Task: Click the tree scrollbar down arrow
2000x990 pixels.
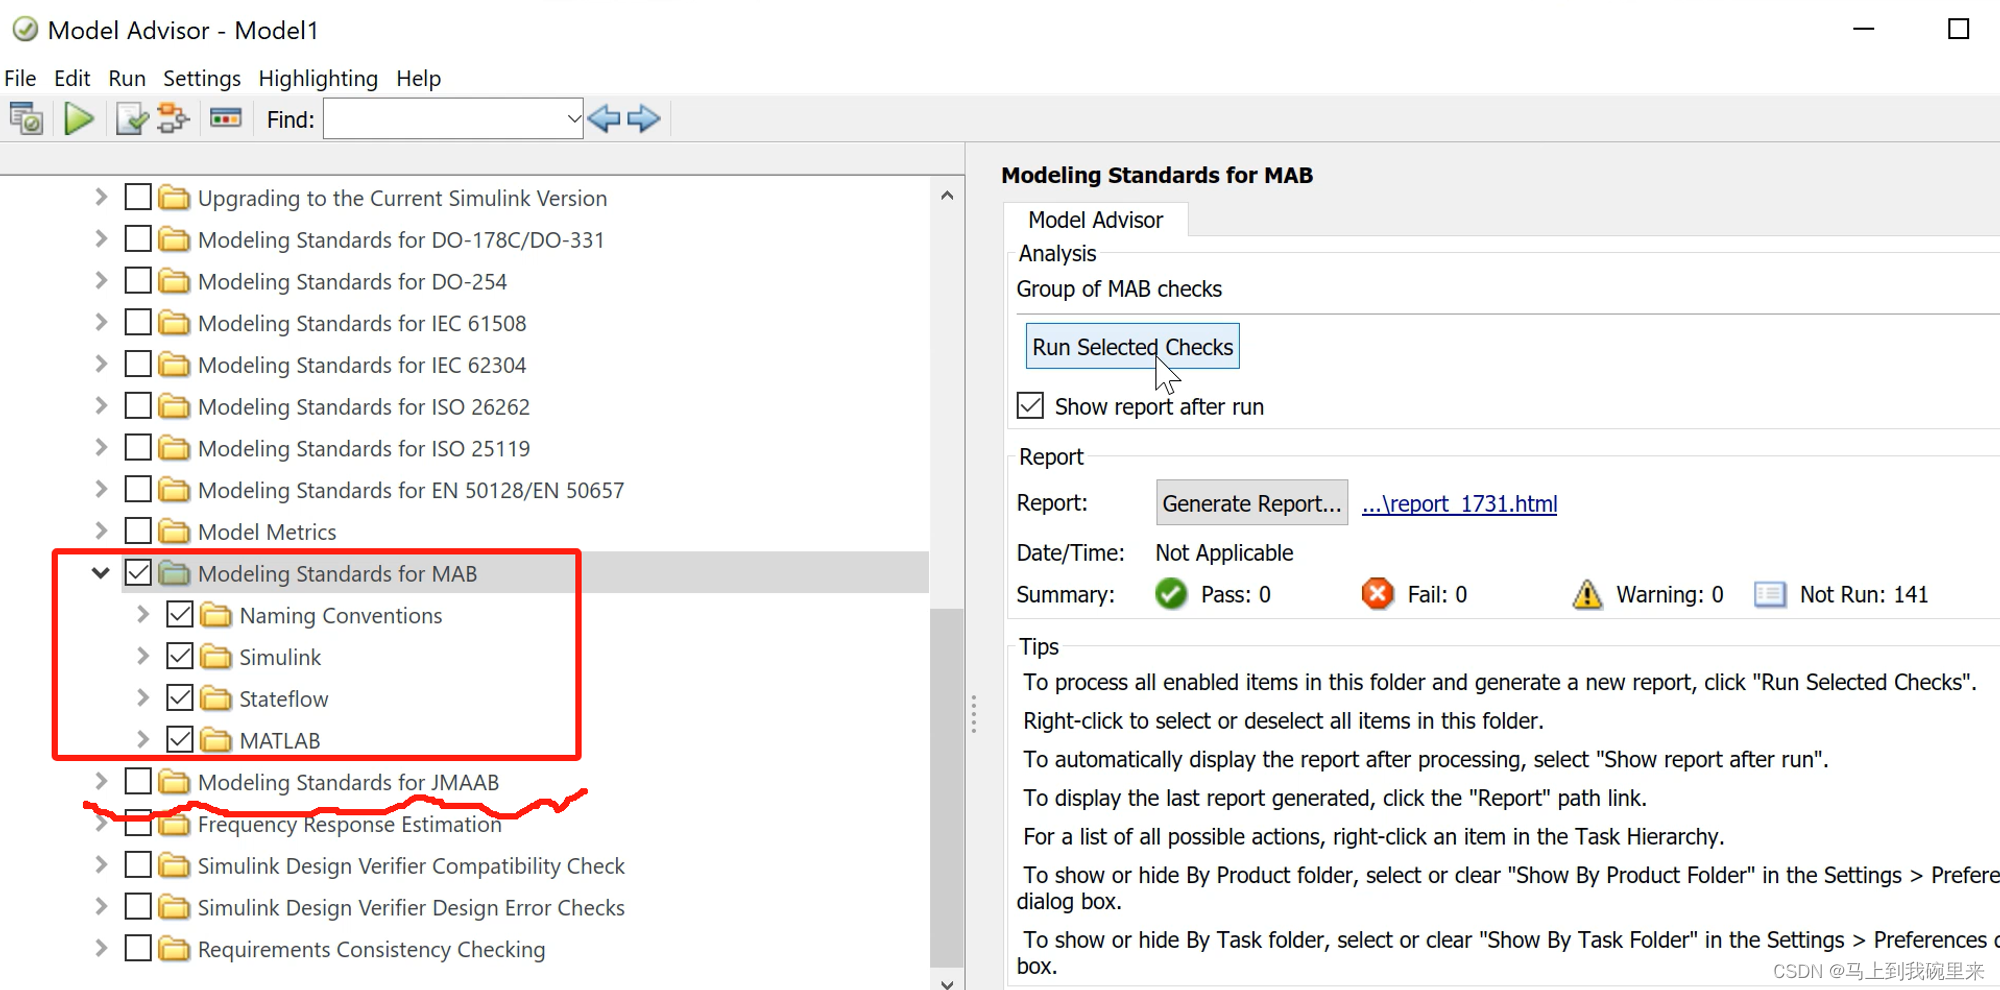Action: (947, 982)
